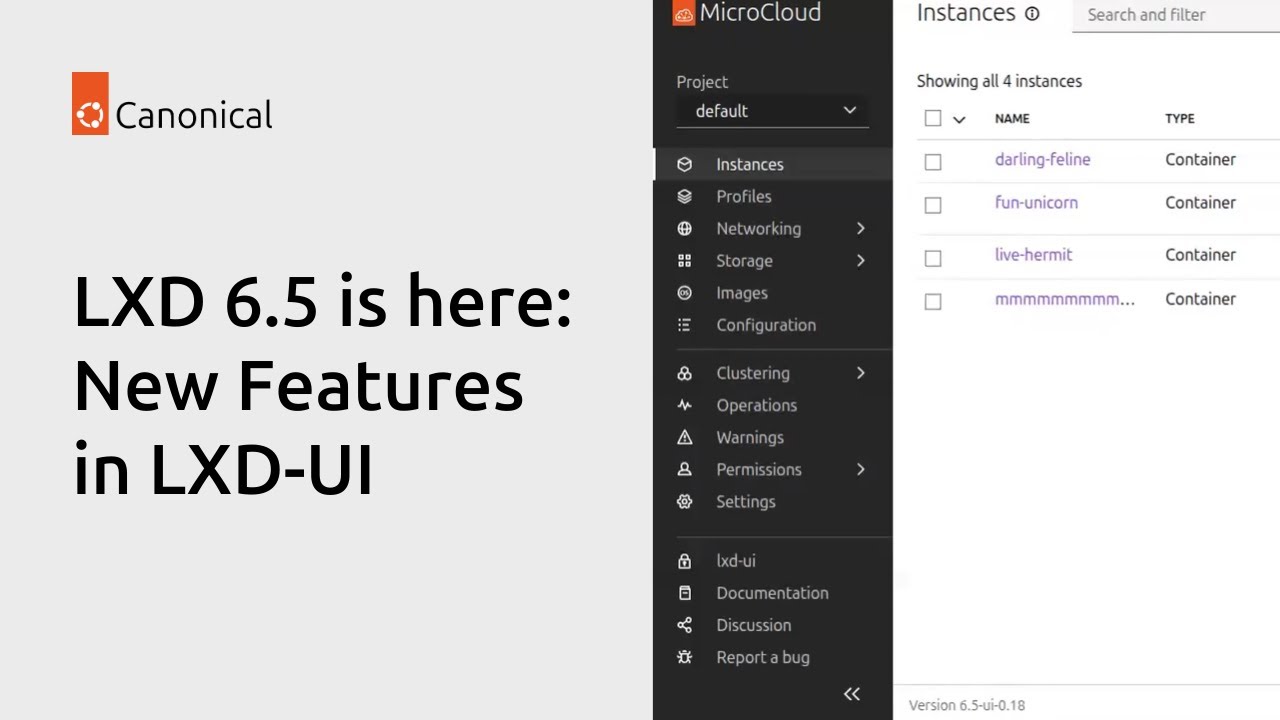Focus the Search and filter field

click(1176, 15)
